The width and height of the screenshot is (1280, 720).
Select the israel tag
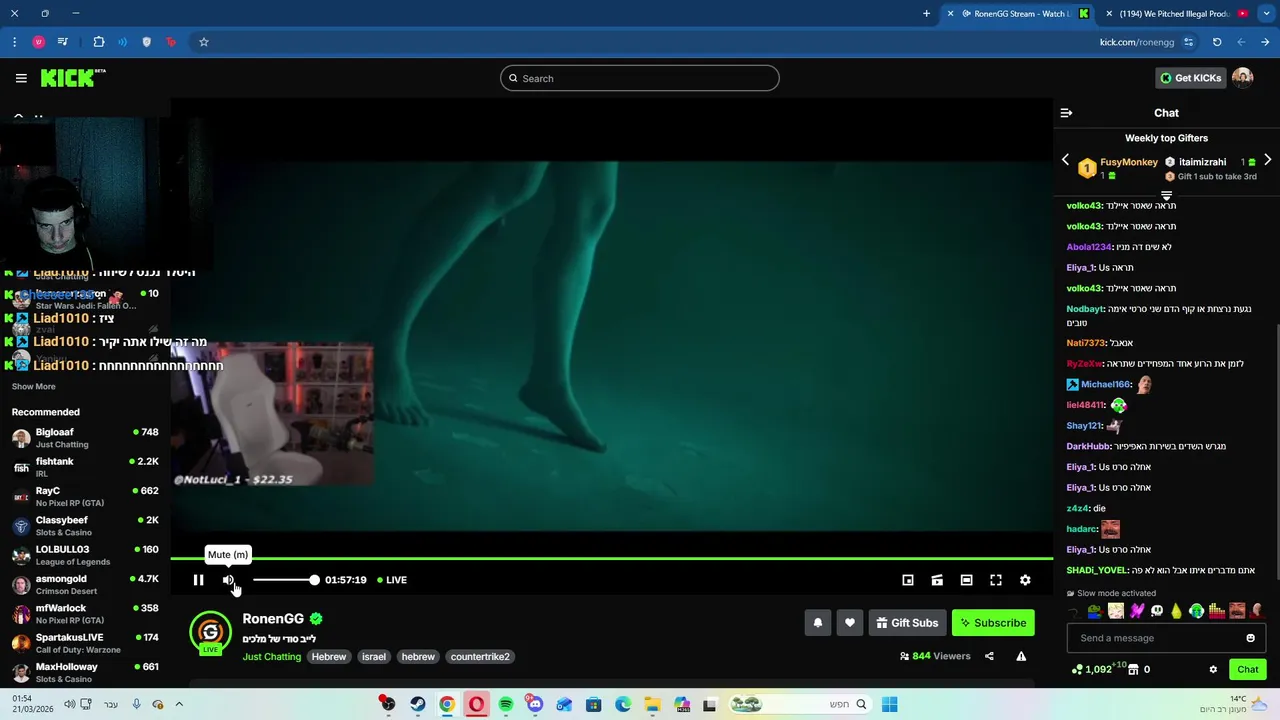point(374,657)
